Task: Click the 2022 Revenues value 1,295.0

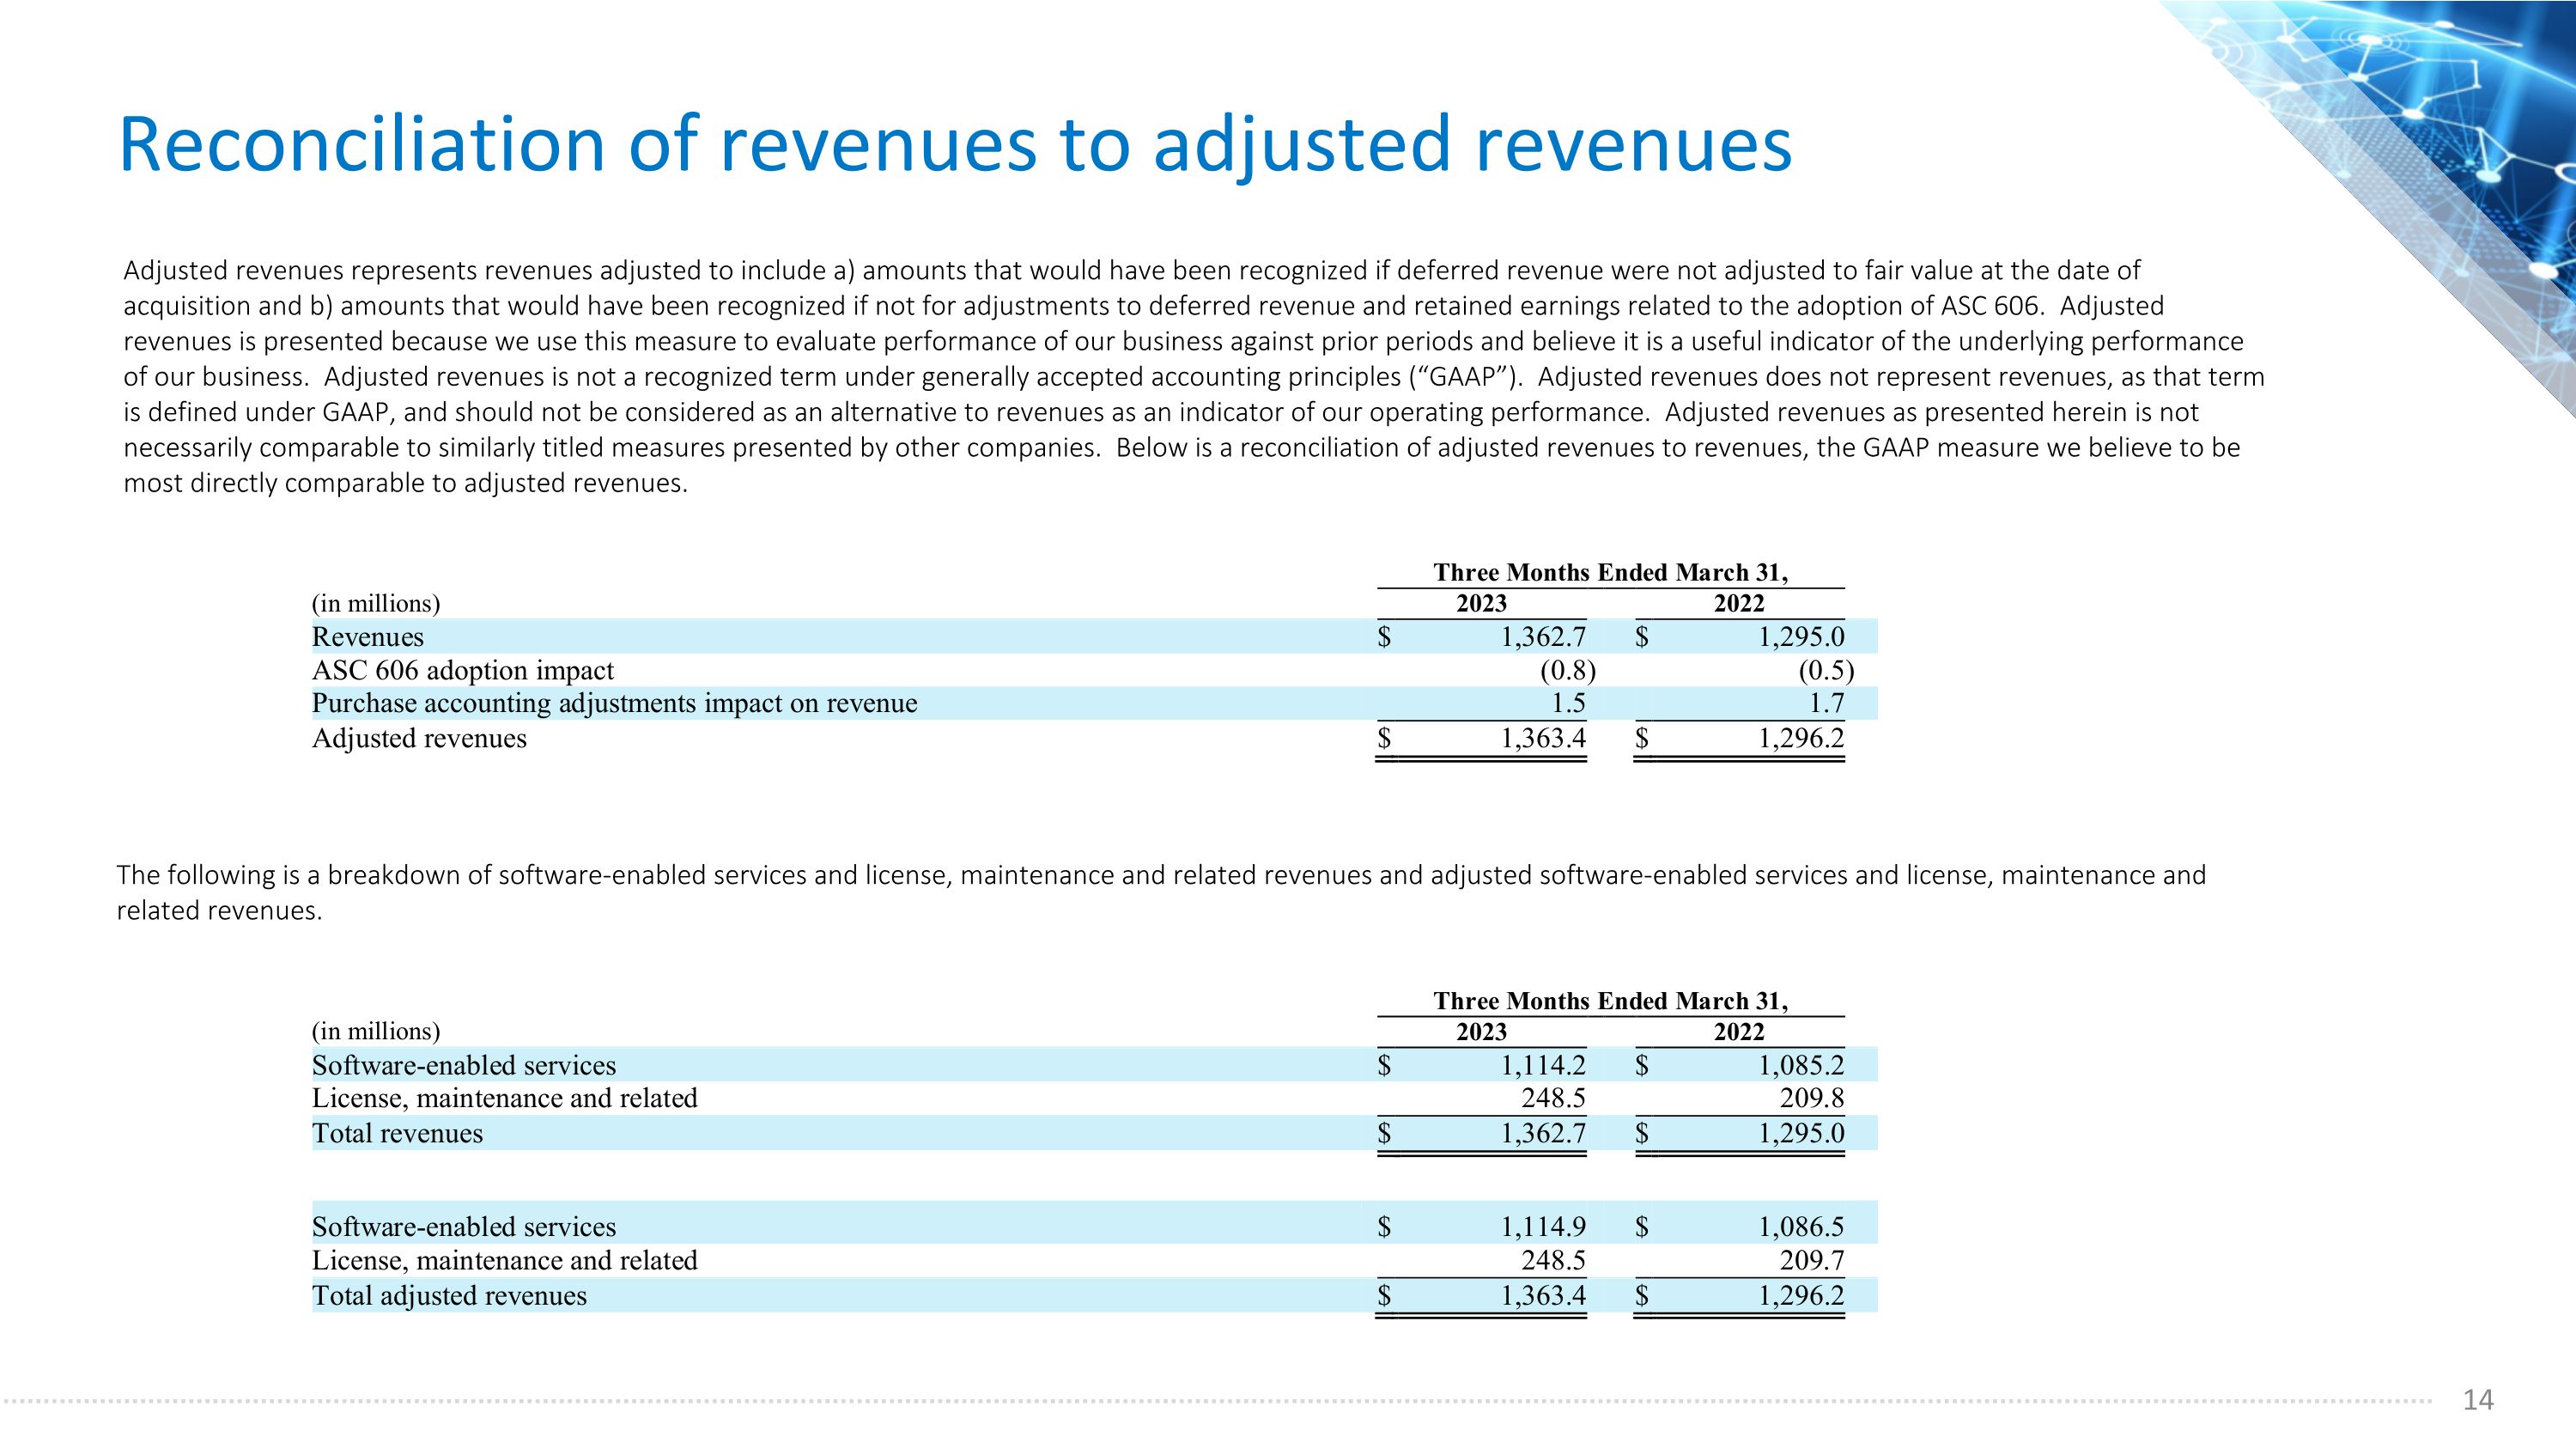Action: coord(1801,637)
